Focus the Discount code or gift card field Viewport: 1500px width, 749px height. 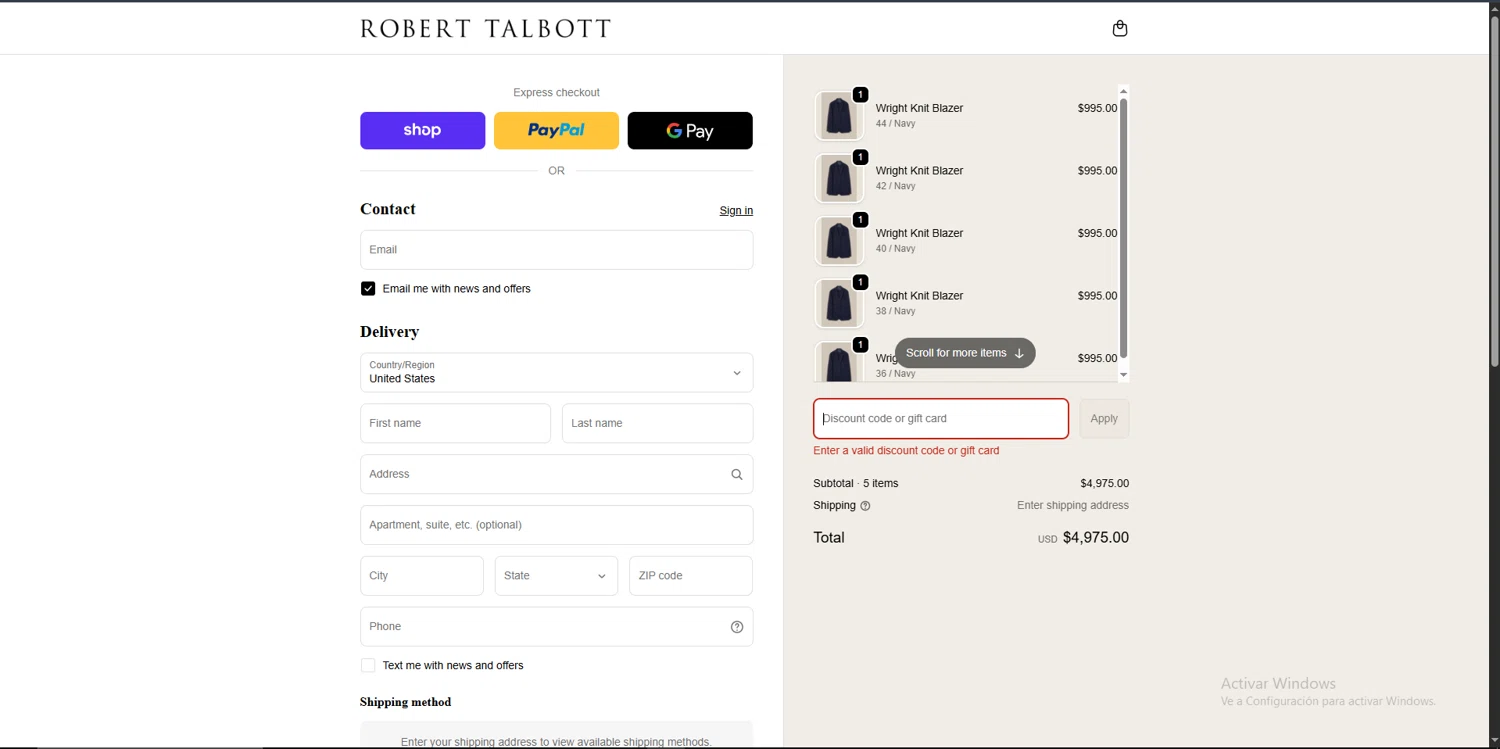coord(940,419)
